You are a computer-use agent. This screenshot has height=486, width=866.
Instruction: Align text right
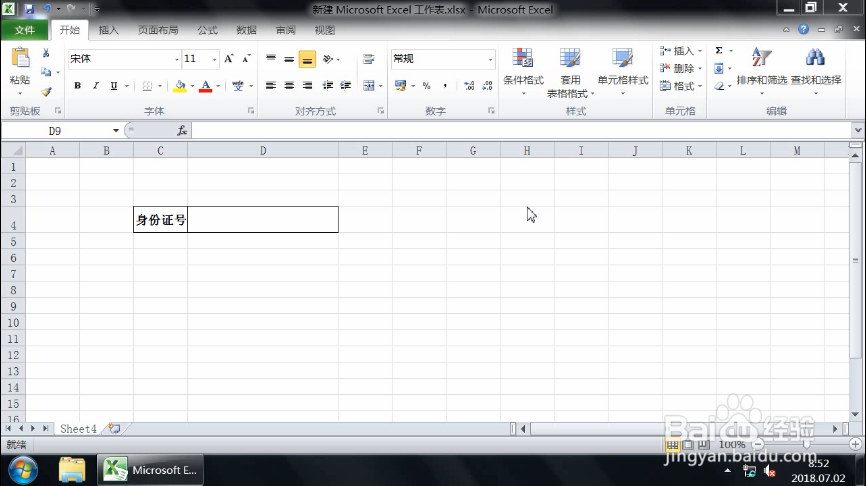click(x=307, y=86)
